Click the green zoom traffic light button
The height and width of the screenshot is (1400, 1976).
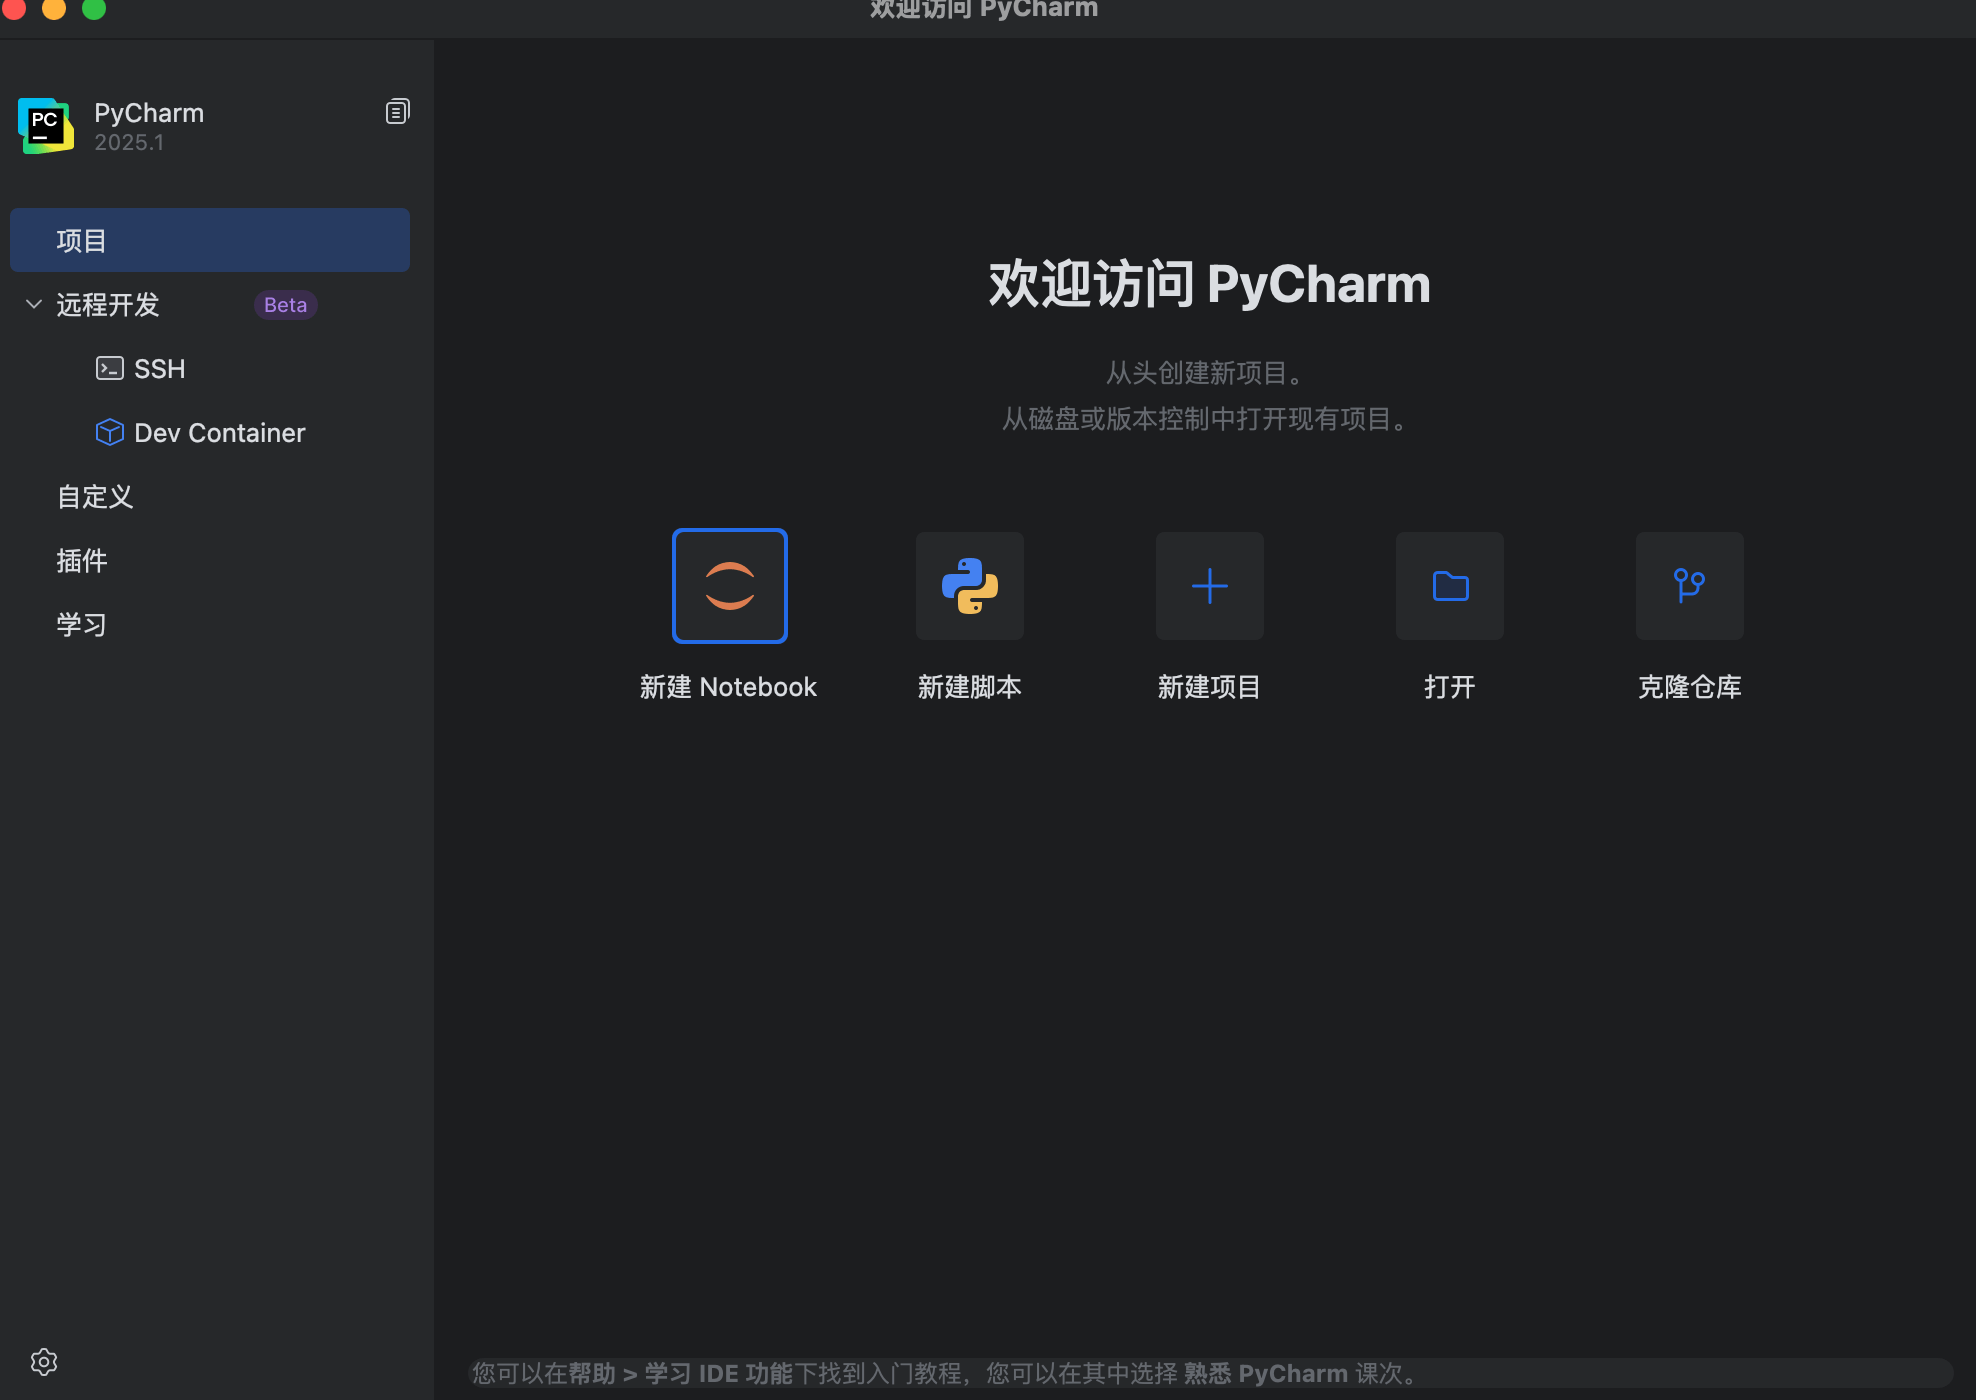tap(94, 9)
